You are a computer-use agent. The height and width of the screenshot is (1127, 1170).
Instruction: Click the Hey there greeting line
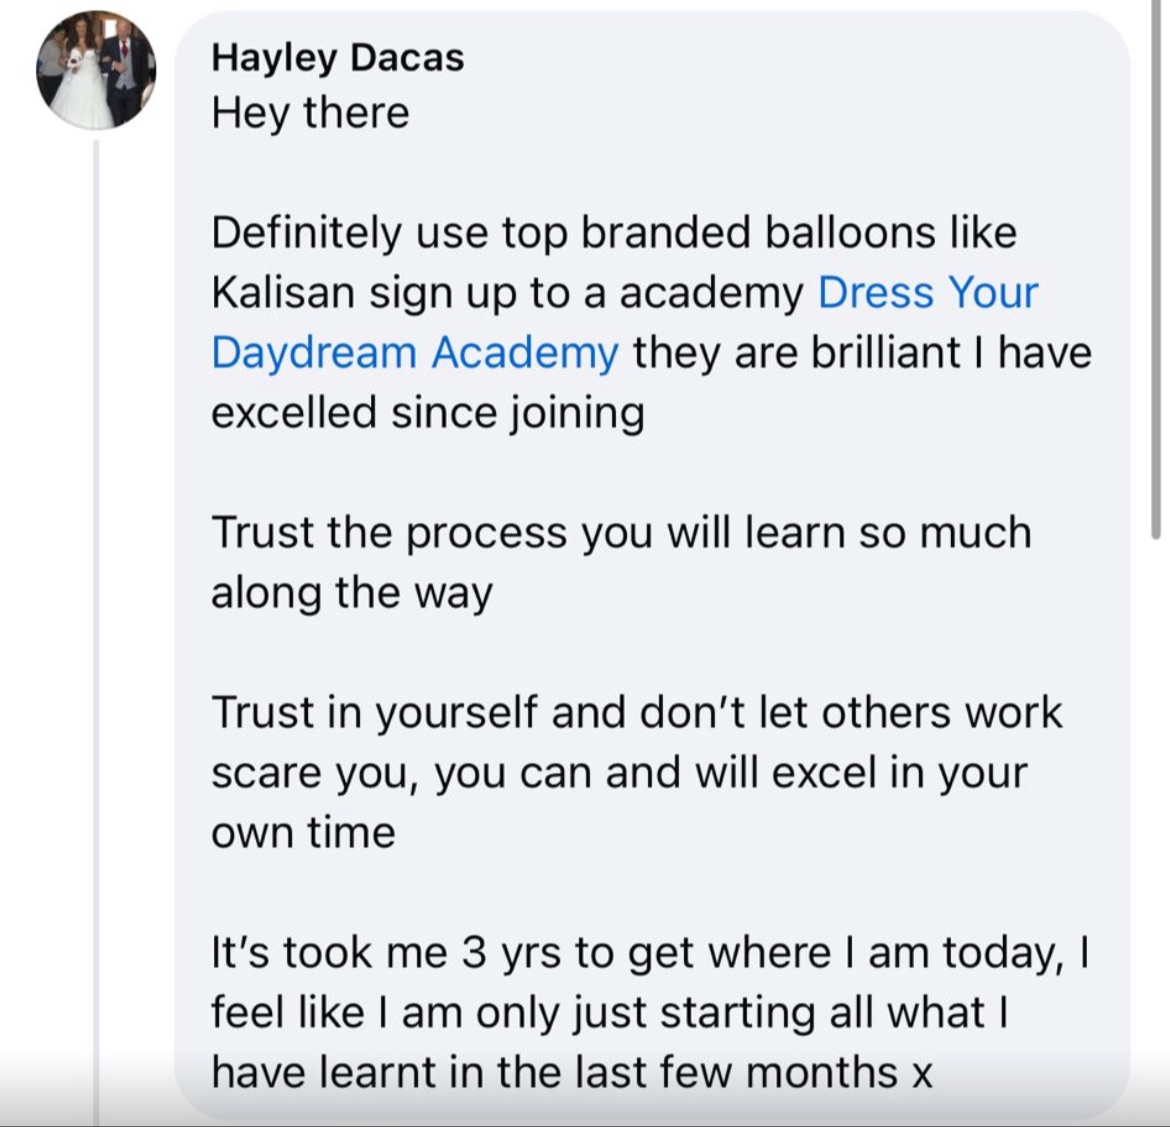click(310, 113)
